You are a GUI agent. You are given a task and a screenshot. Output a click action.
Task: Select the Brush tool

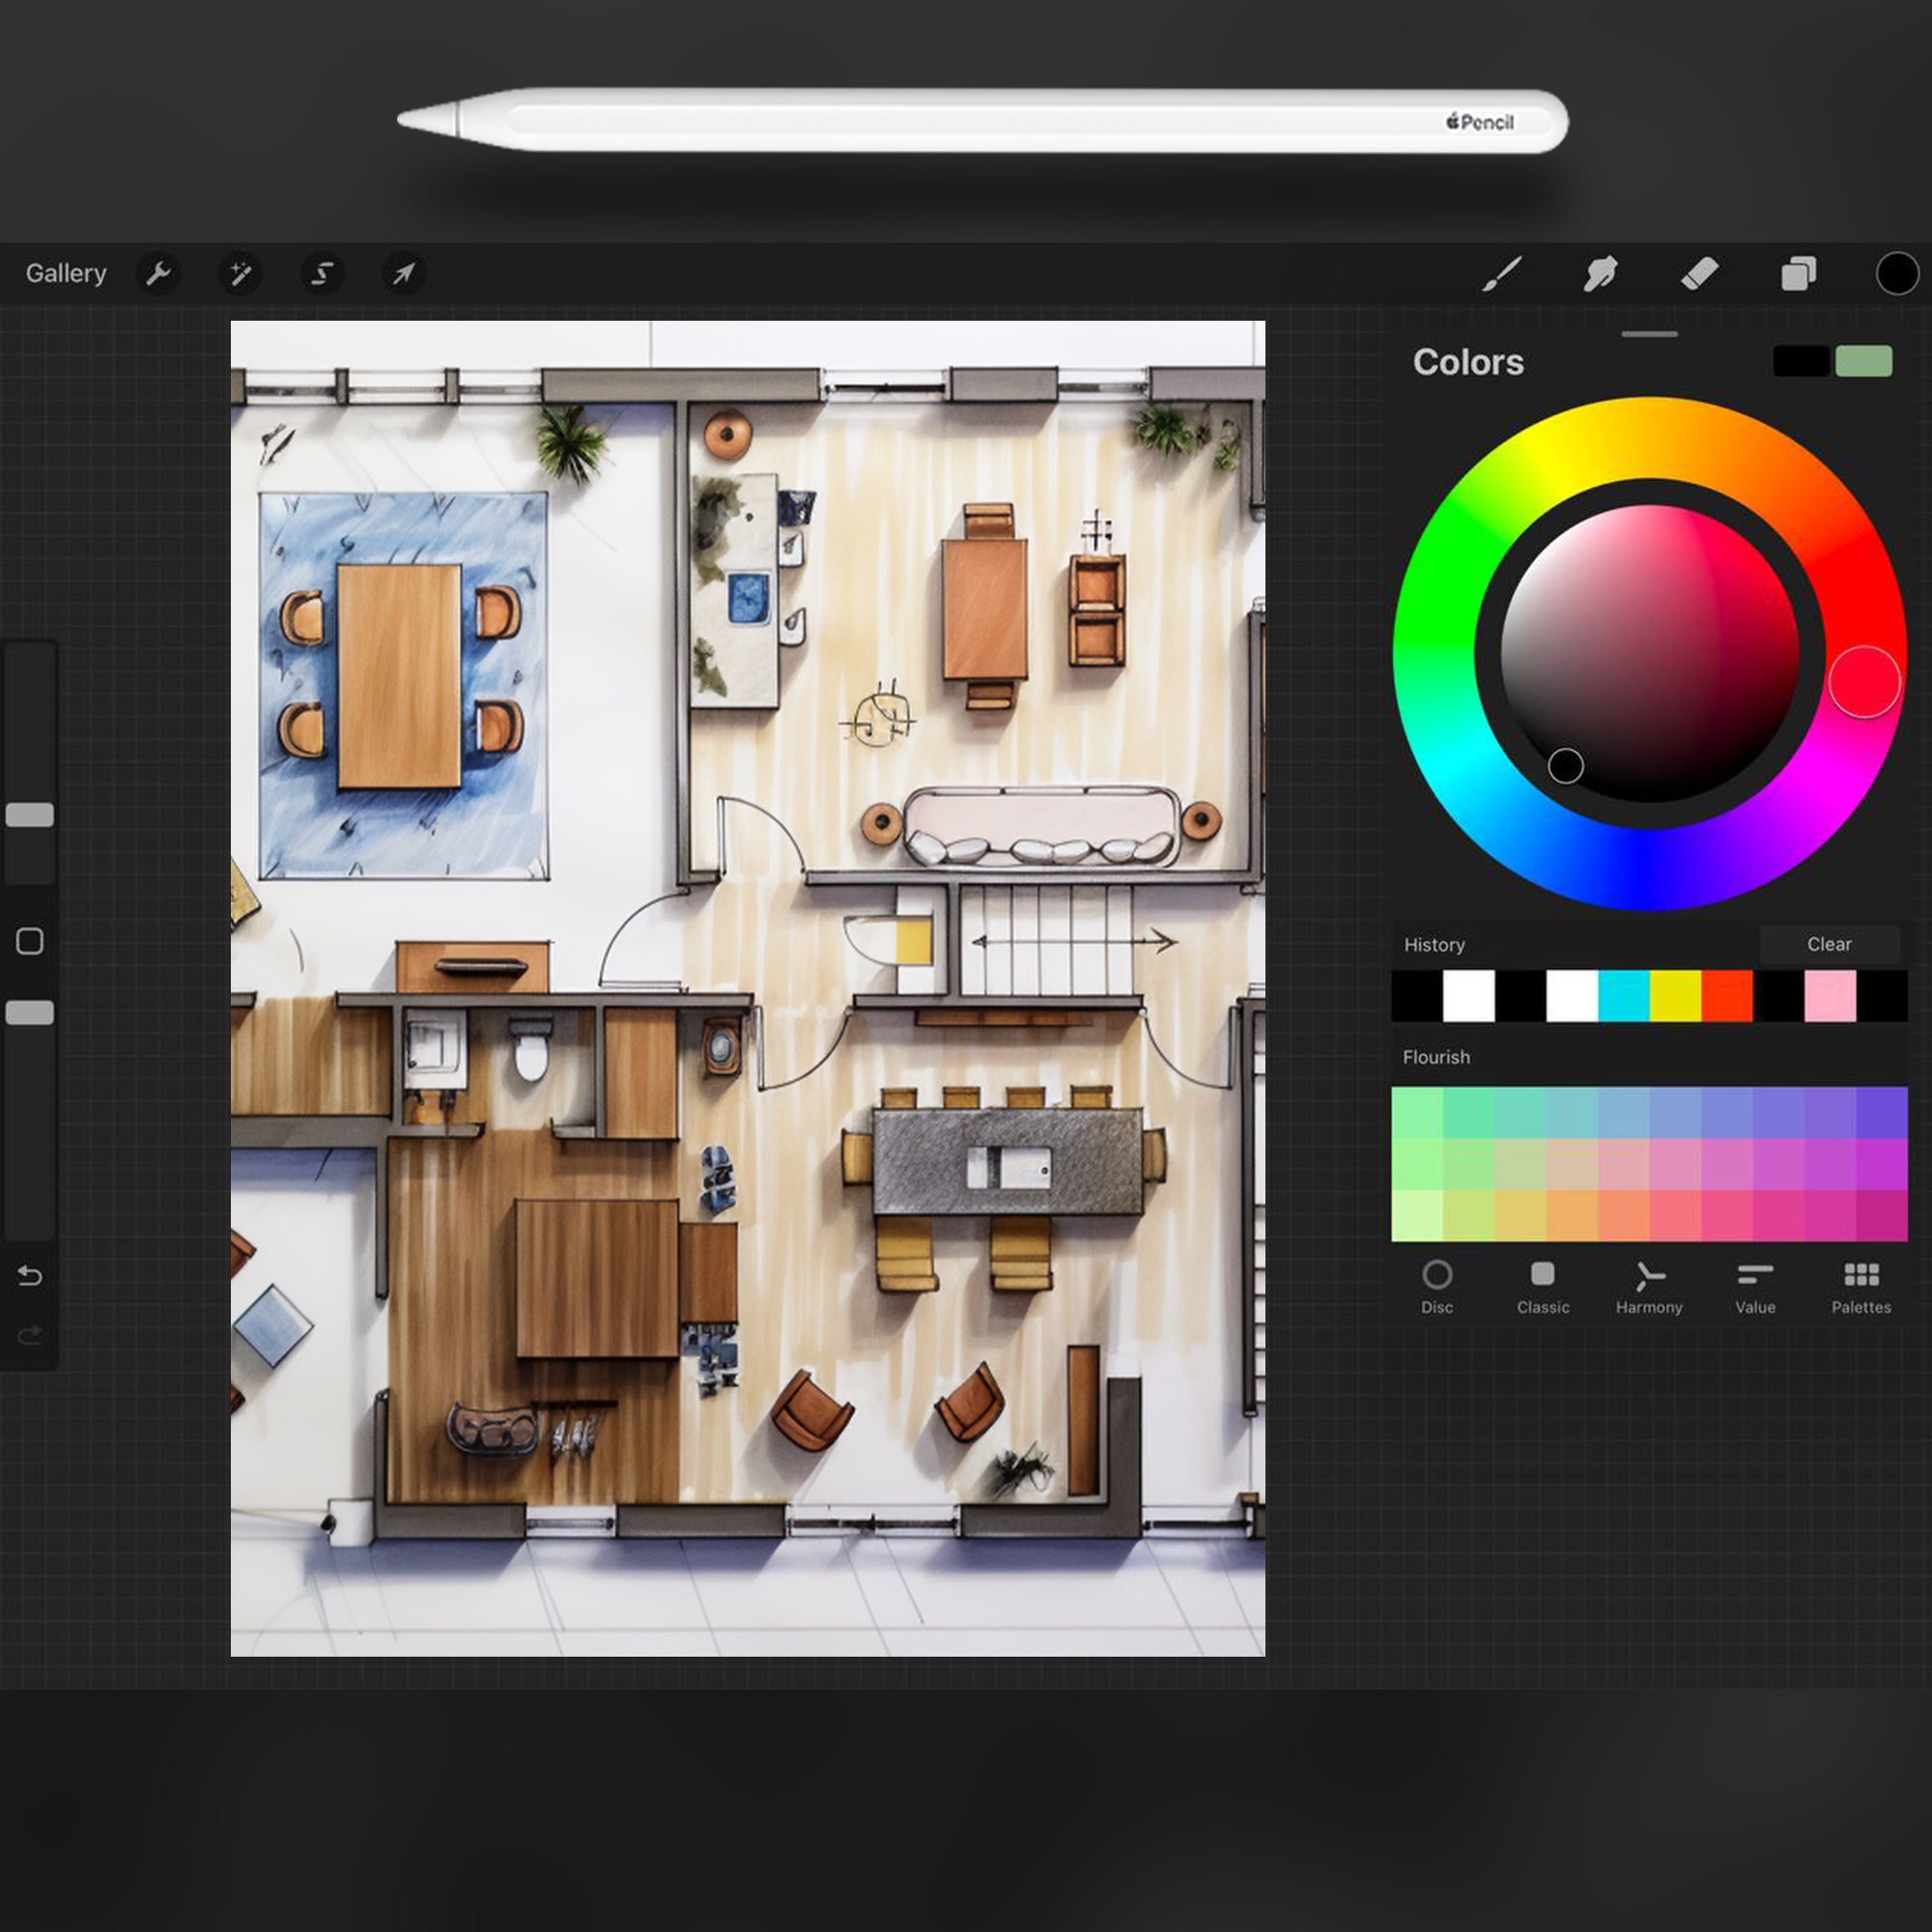pos(1501,273)
